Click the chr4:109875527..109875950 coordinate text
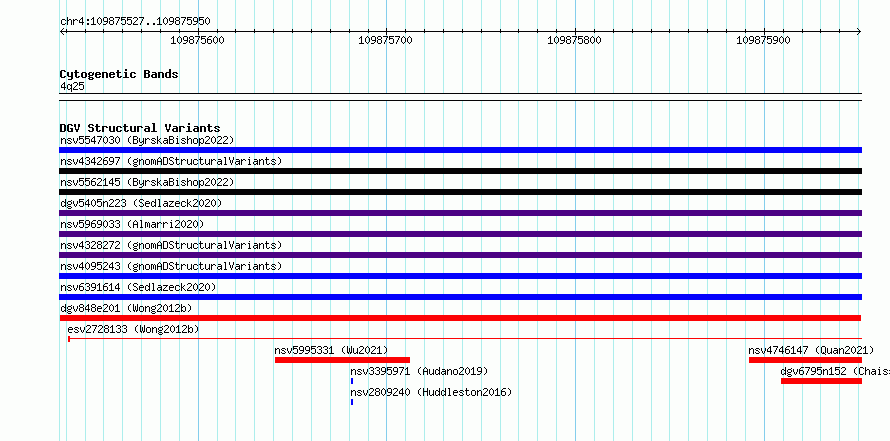 (135, 22)
